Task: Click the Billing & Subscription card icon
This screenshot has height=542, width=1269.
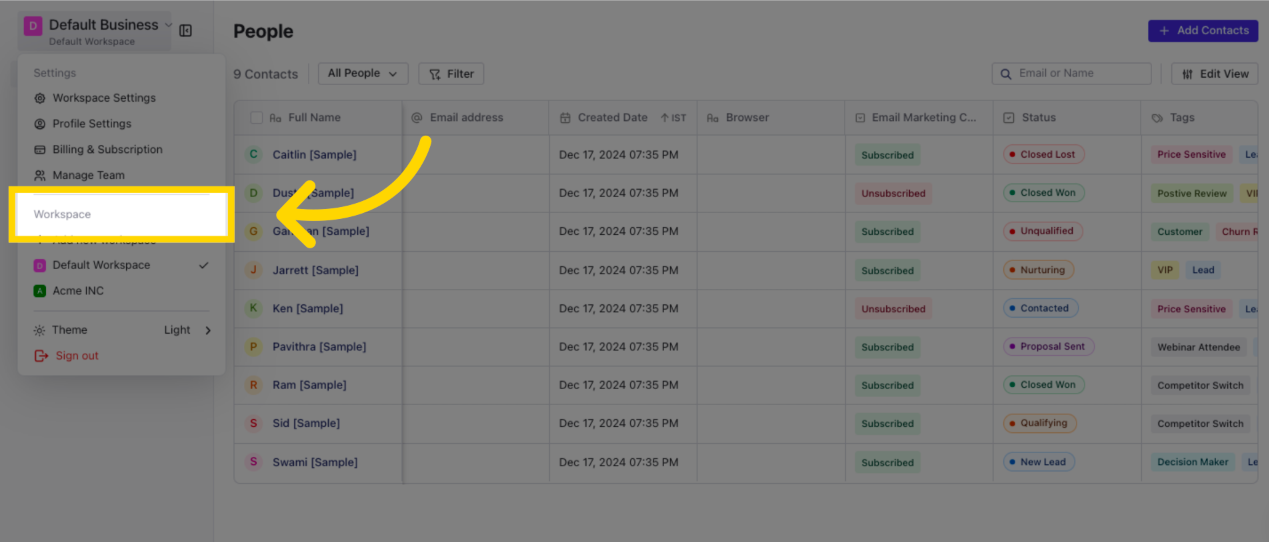Action: point(40,150)
